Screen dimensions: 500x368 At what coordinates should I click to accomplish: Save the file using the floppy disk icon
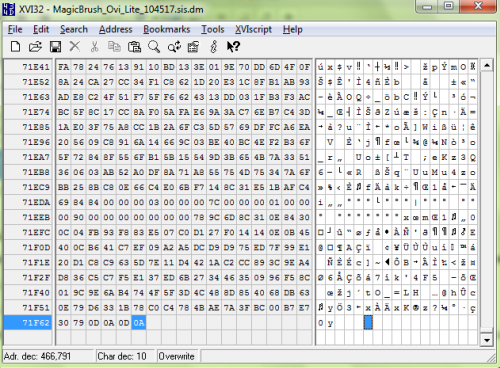click(x=55, y=47)
